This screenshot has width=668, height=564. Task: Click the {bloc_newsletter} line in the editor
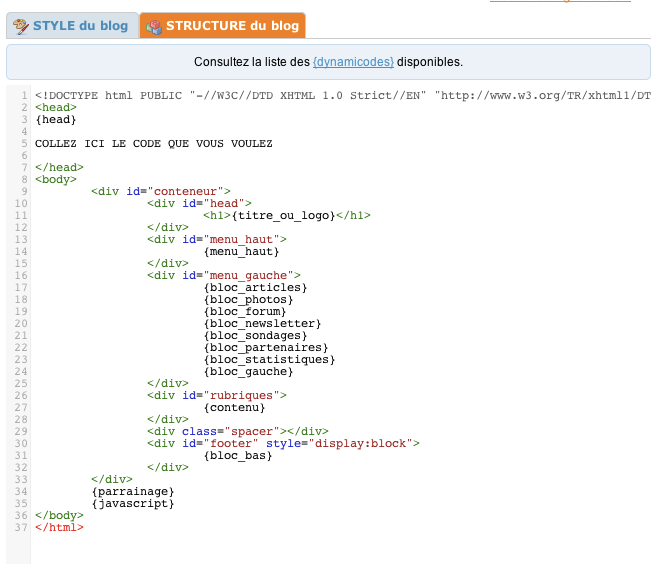pos(262,324)
